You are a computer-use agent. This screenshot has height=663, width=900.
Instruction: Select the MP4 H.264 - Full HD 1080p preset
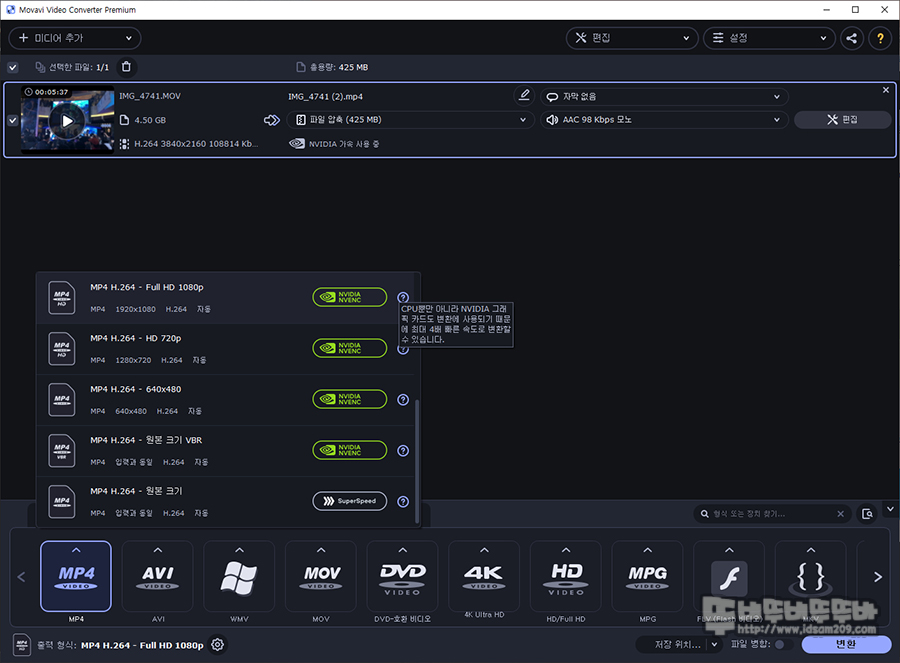[x=225, y=298]
